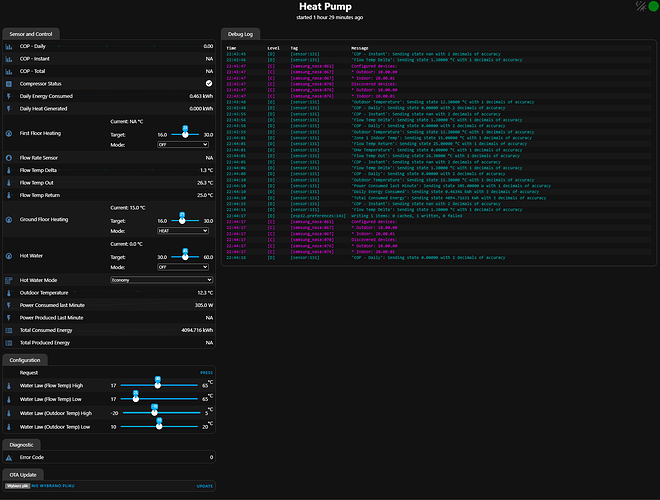Image resolution: width=660 pixels, height=500 pixels.
Task: Click the Total Consumed Energy counter icon
Action: (x=9, y=329)
